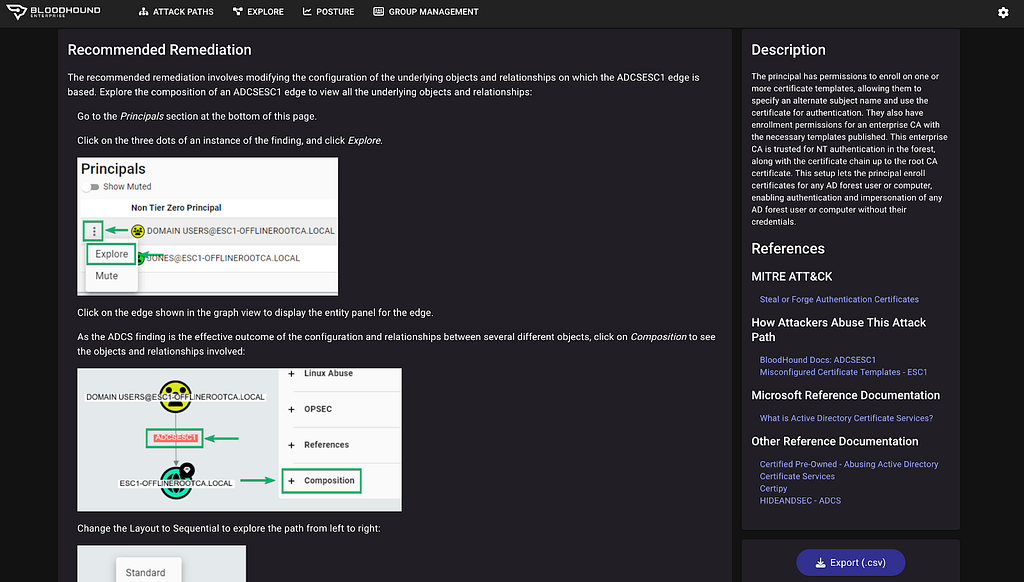The height and width of the screenshot is (582, 1024).
Task: Click the Attack Paths hierarchy icon
Action: [x=144, y=12]
